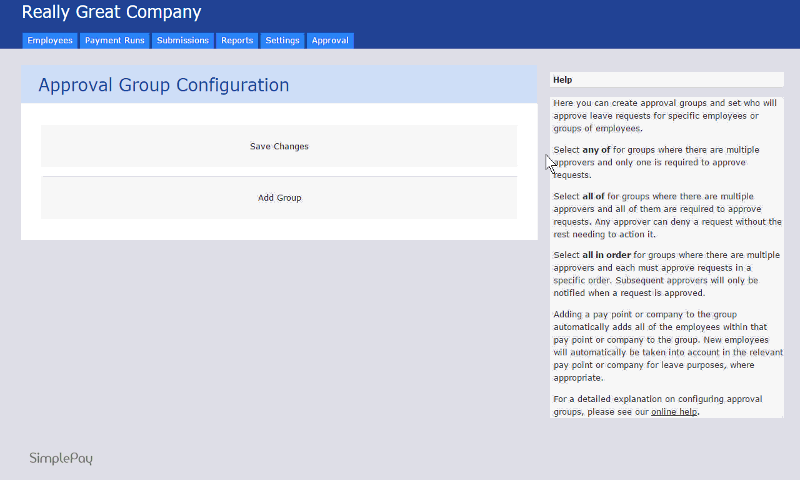Open the Employees tab

[49, 41]
